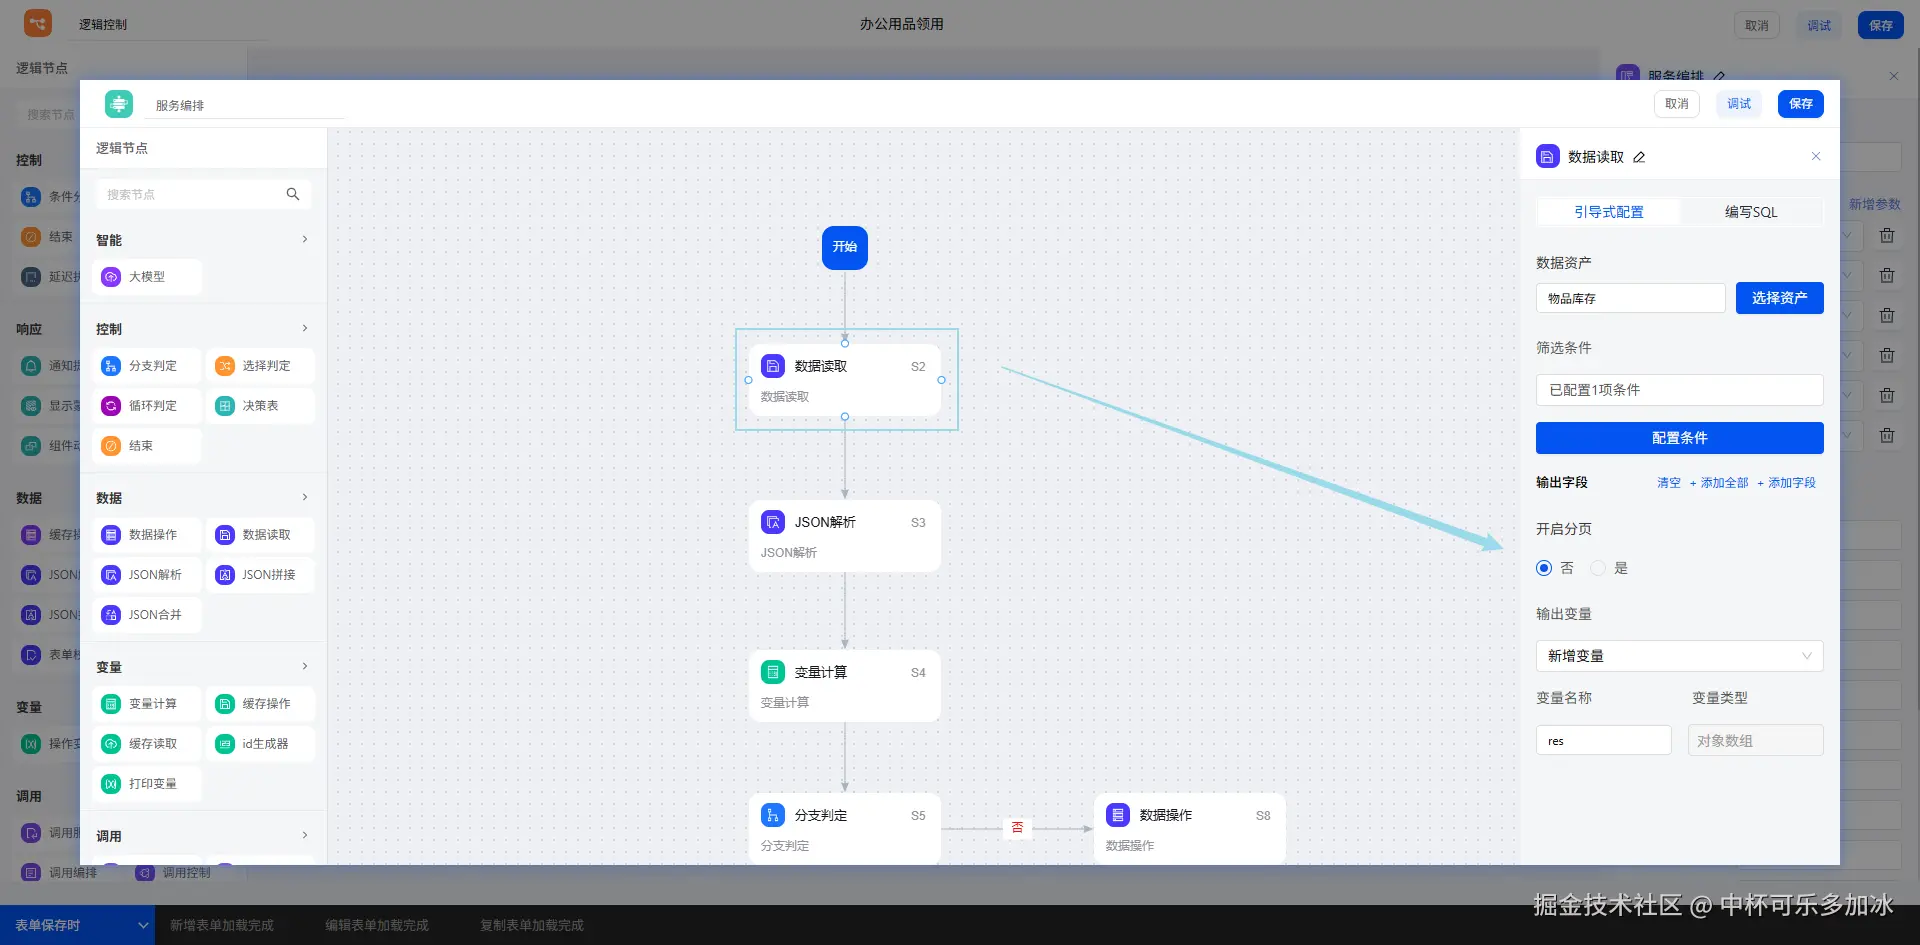Click the 选择资产 button
This screenshot has height=945, width=1920.
pos(1780,298)
